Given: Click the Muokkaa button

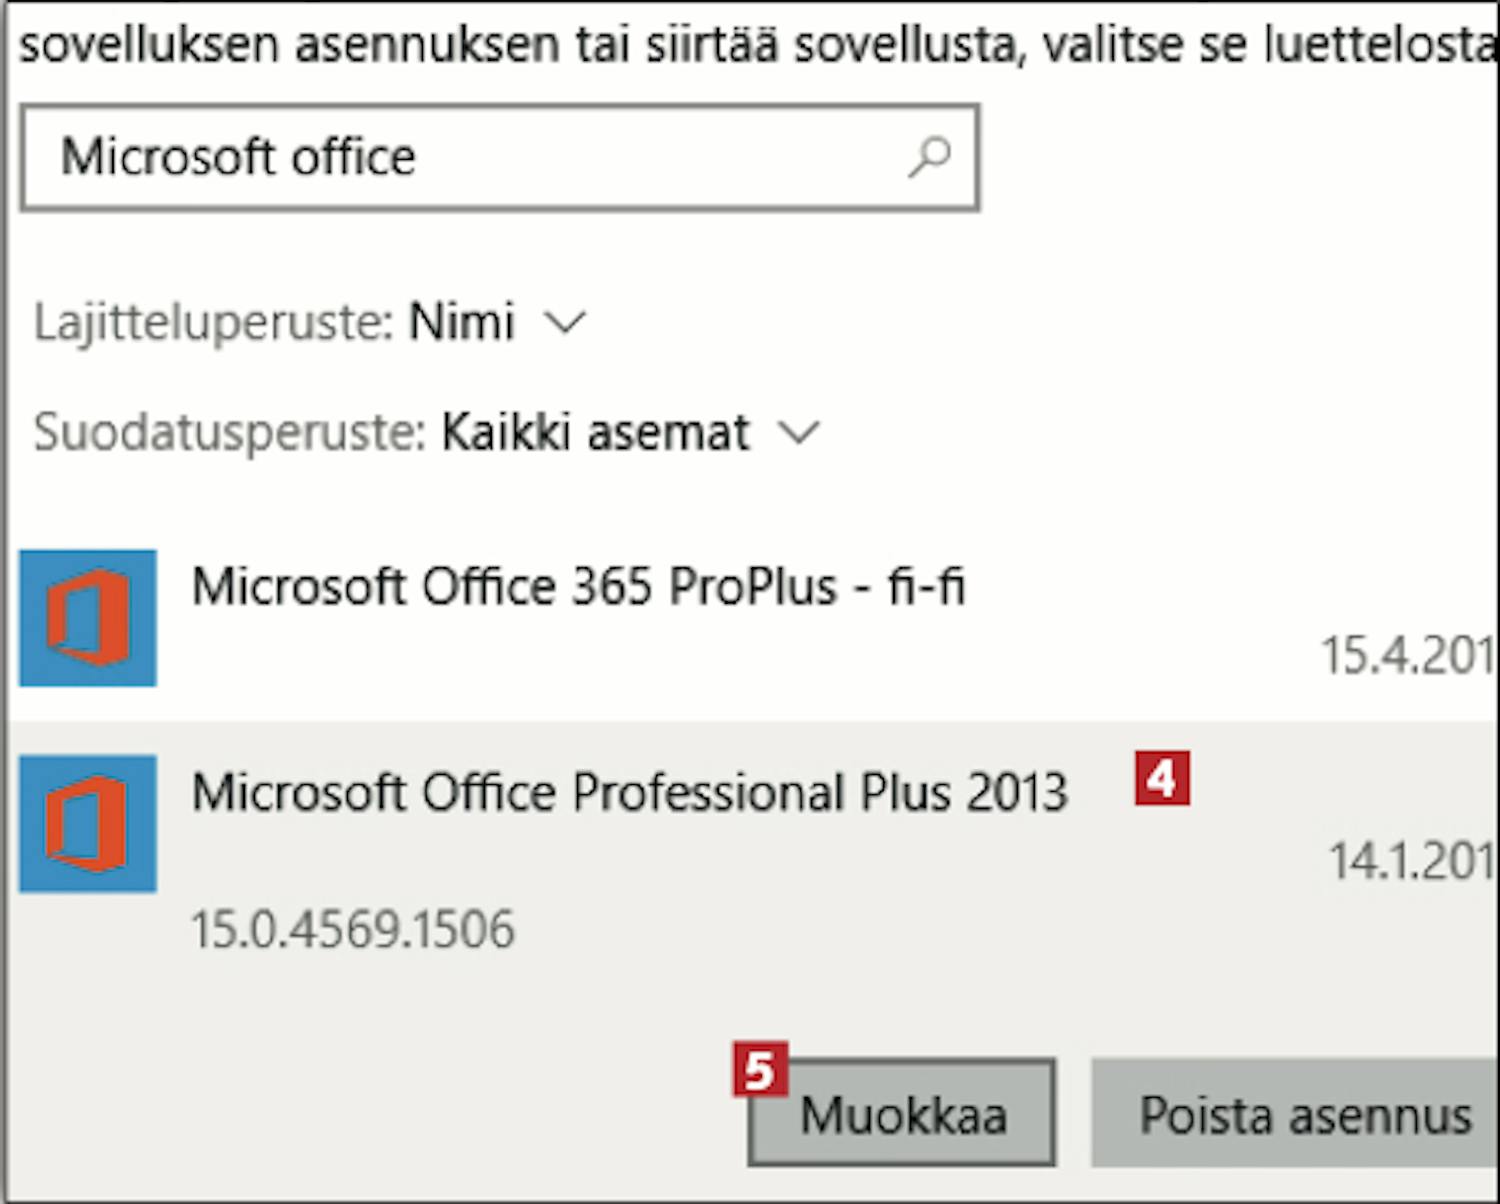Looking at the screenshot, I should tap(902, 1113).
